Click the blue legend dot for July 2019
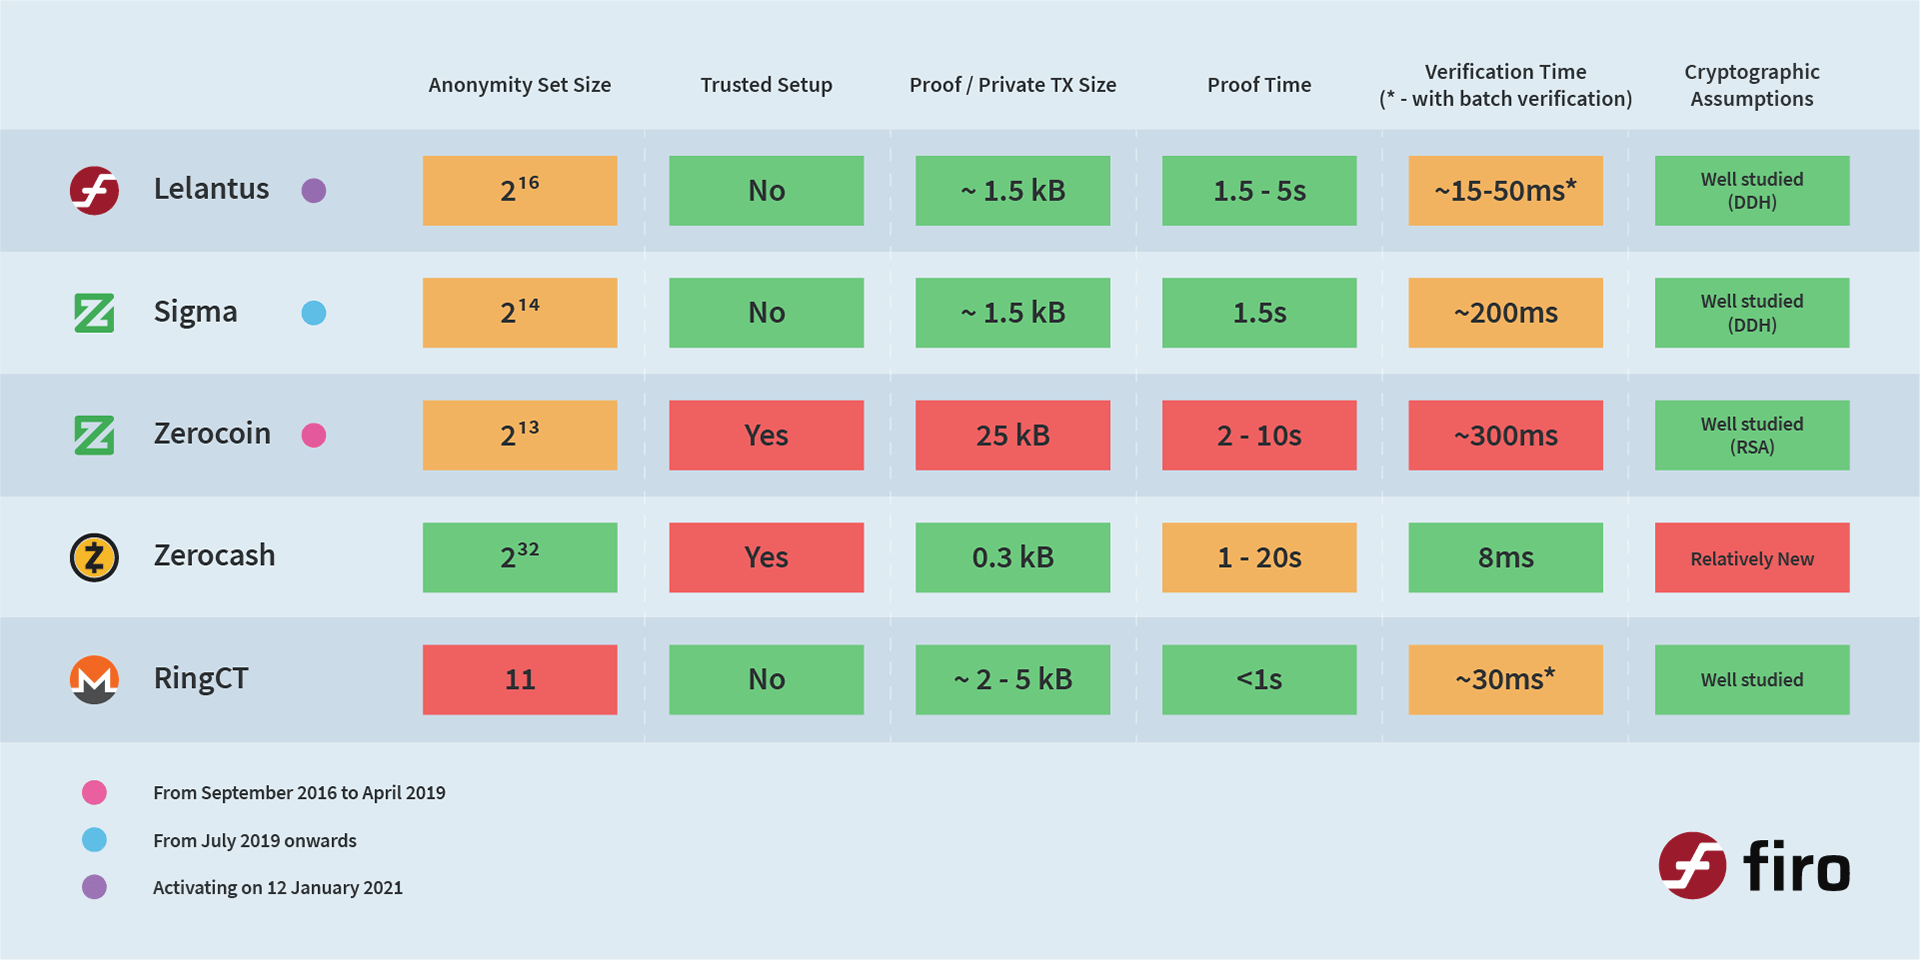1920x960 pixels. 94,840
